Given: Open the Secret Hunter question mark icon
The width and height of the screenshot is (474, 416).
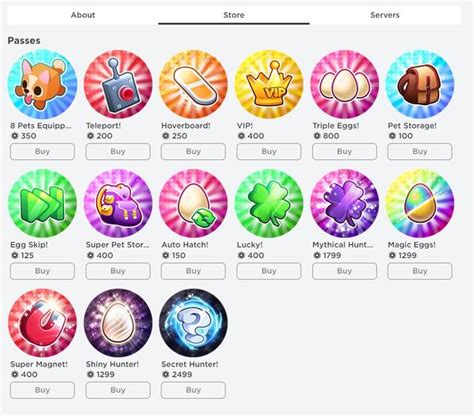Looking at the screenshot, I should (193, 323).
